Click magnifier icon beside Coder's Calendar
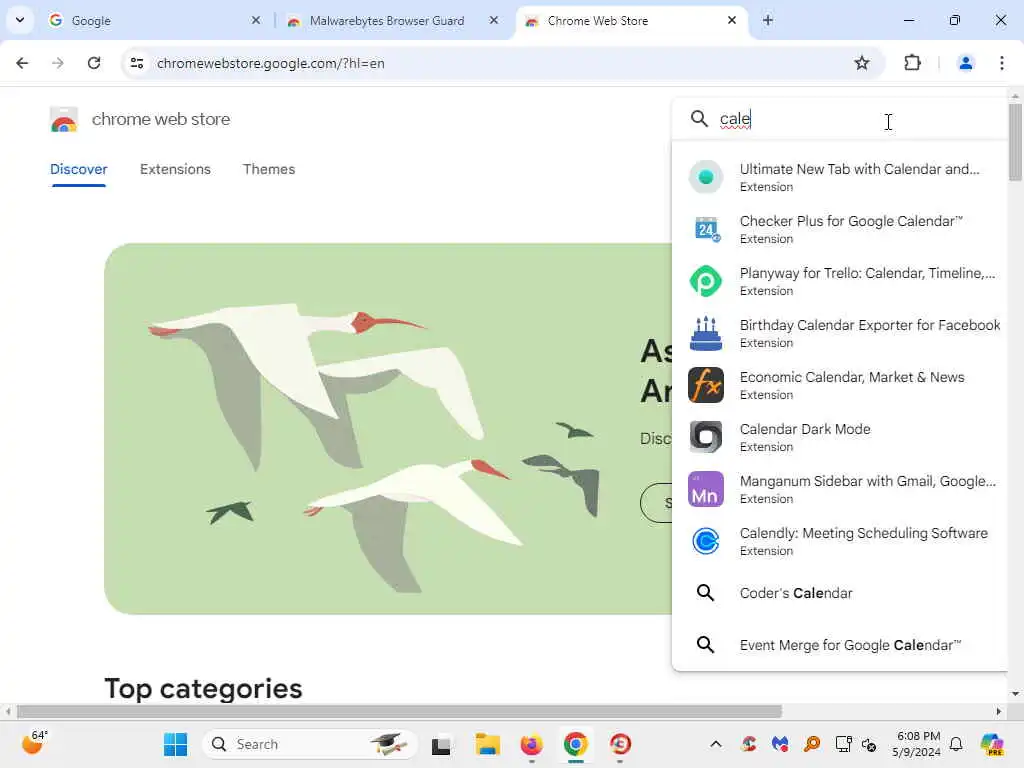The height and width of the screenshot is (768, 1024). click(x=705, y=593)
